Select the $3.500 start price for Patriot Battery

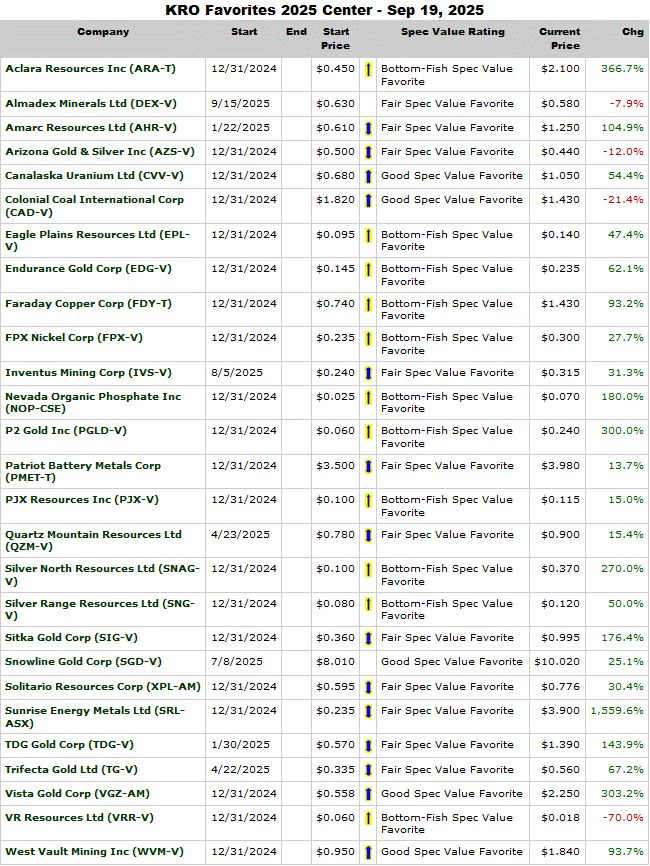point(335,466)
